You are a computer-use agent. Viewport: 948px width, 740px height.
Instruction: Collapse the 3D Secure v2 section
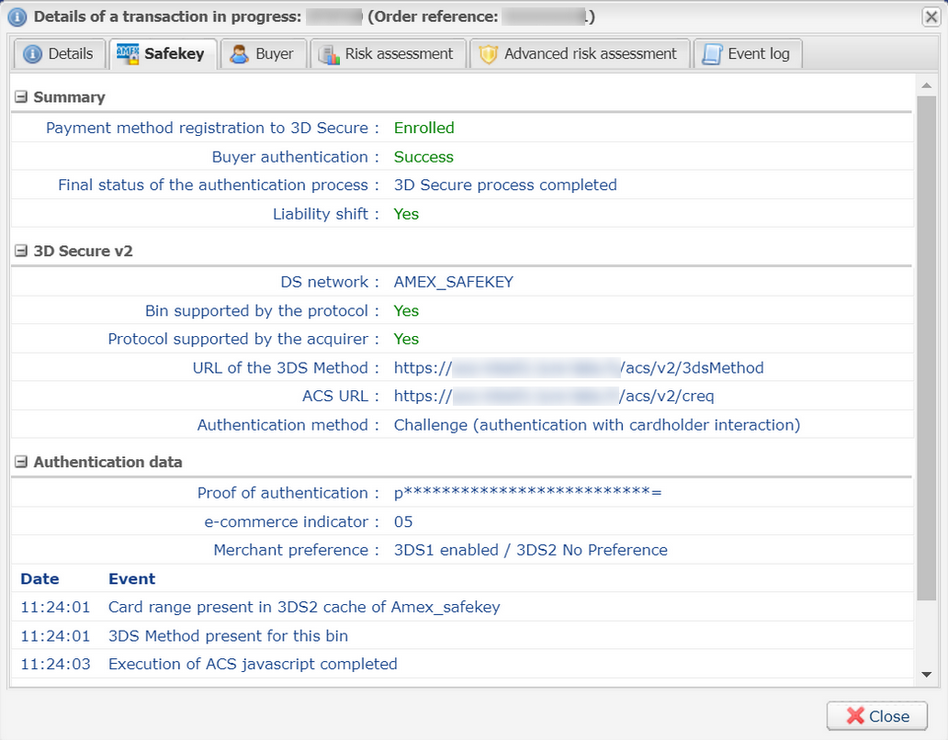click(x=21, y=251)
